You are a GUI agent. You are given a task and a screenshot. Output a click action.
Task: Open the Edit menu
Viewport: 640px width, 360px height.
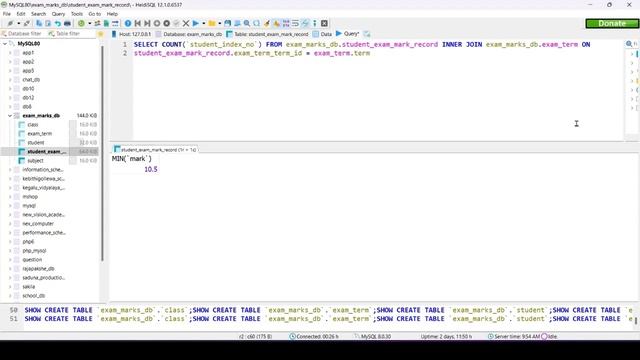(21, 14)
